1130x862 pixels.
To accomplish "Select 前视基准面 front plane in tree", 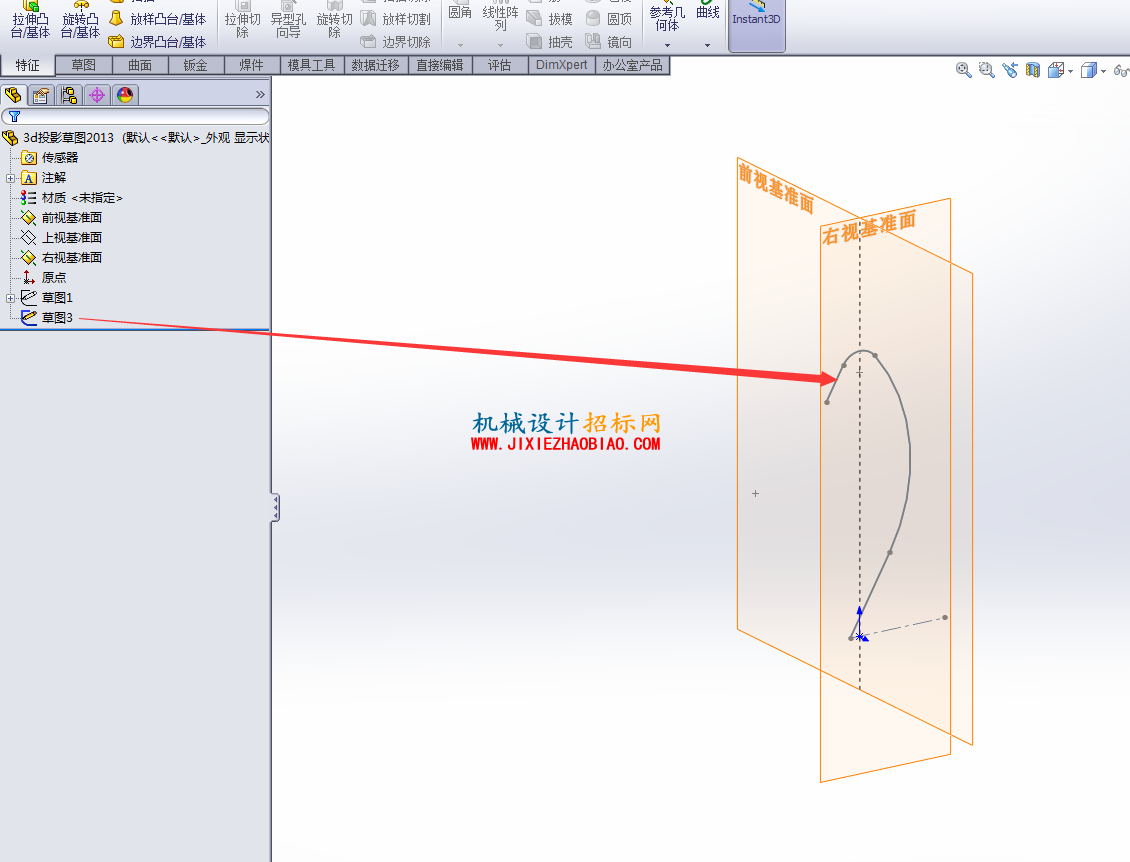I will 62,217.
